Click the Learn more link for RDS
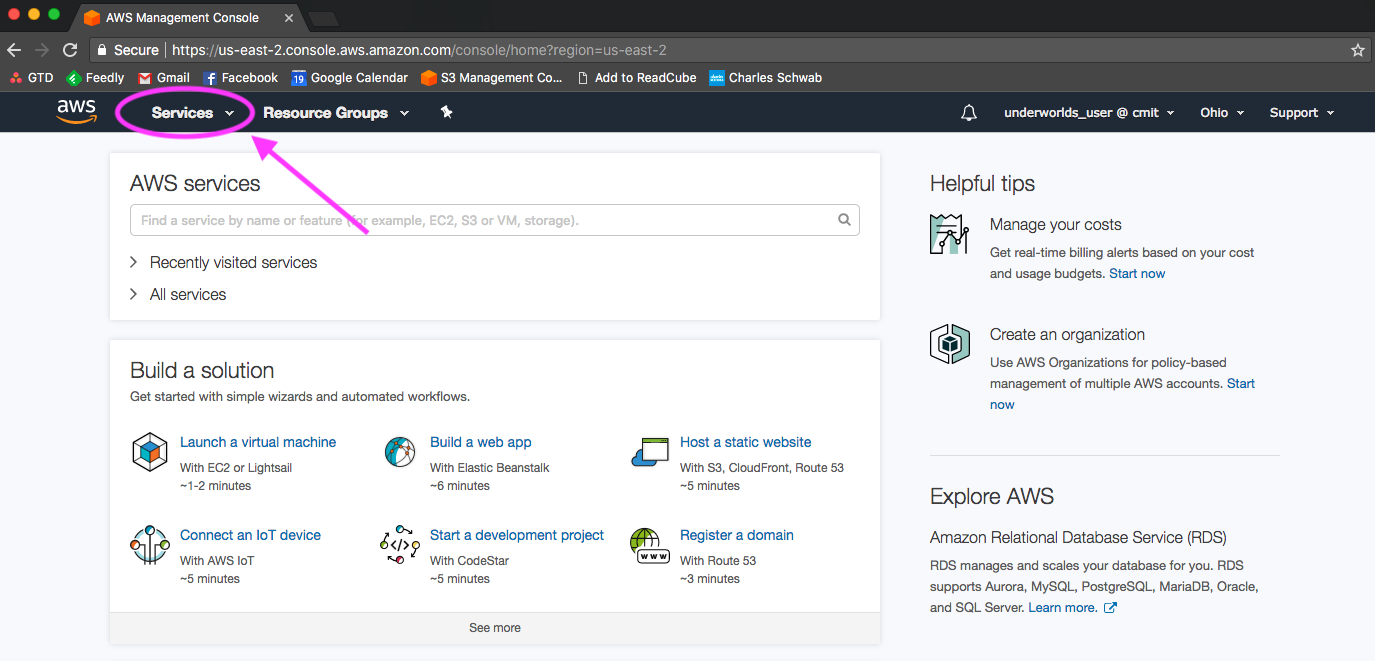The width and height of the screenshot is (1375, 661). 1063,607
